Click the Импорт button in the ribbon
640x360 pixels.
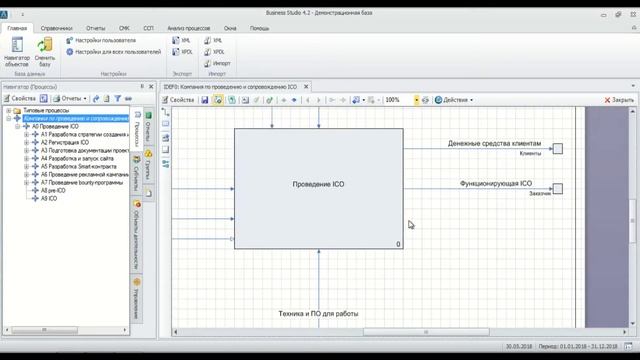click(x=217, y=63)
